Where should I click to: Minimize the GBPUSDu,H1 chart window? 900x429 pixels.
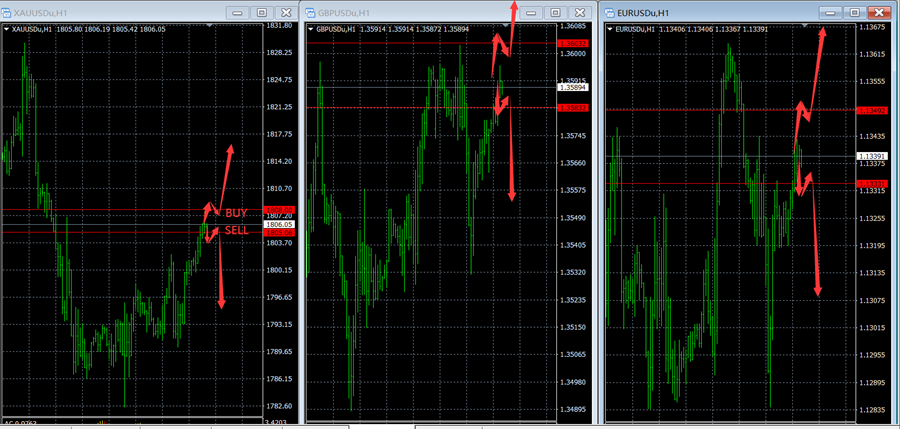(x=532, y=12)
